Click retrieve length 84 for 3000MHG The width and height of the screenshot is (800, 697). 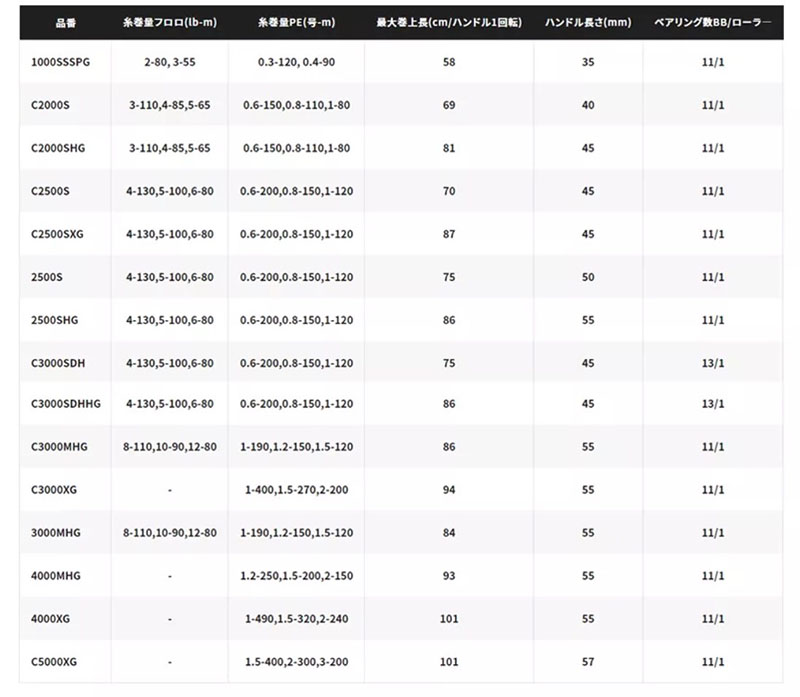(449, 533)
